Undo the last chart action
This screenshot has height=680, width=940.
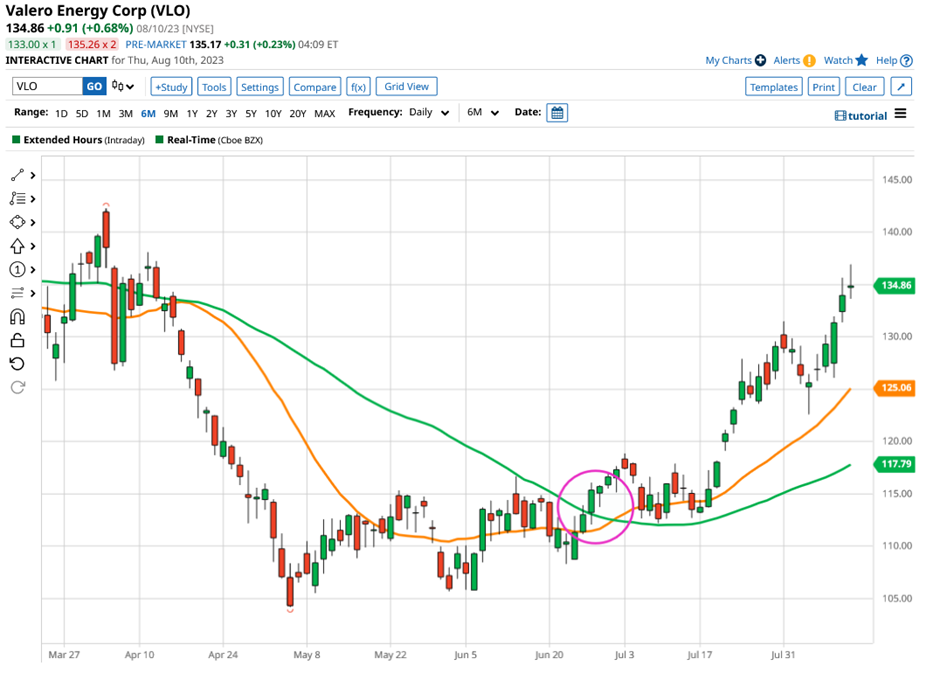coord(16,364)
